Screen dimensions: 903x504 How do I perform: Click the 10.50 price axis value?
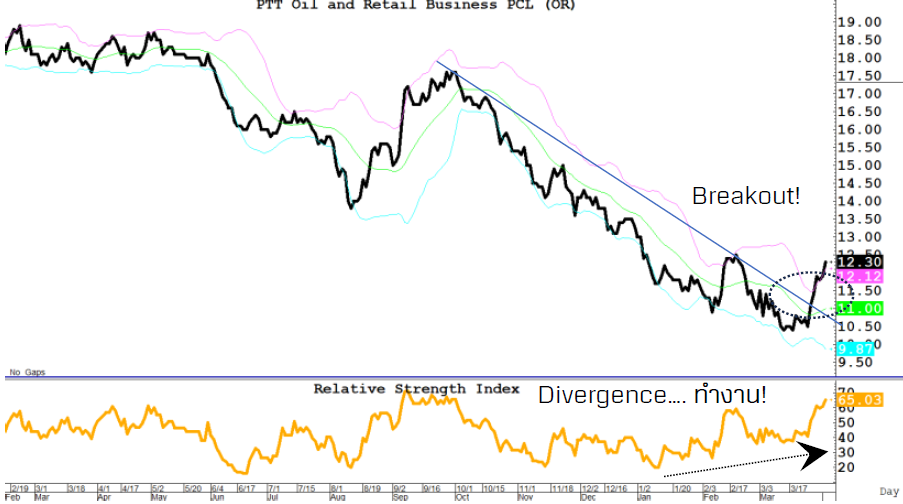(x=859, y=327)
